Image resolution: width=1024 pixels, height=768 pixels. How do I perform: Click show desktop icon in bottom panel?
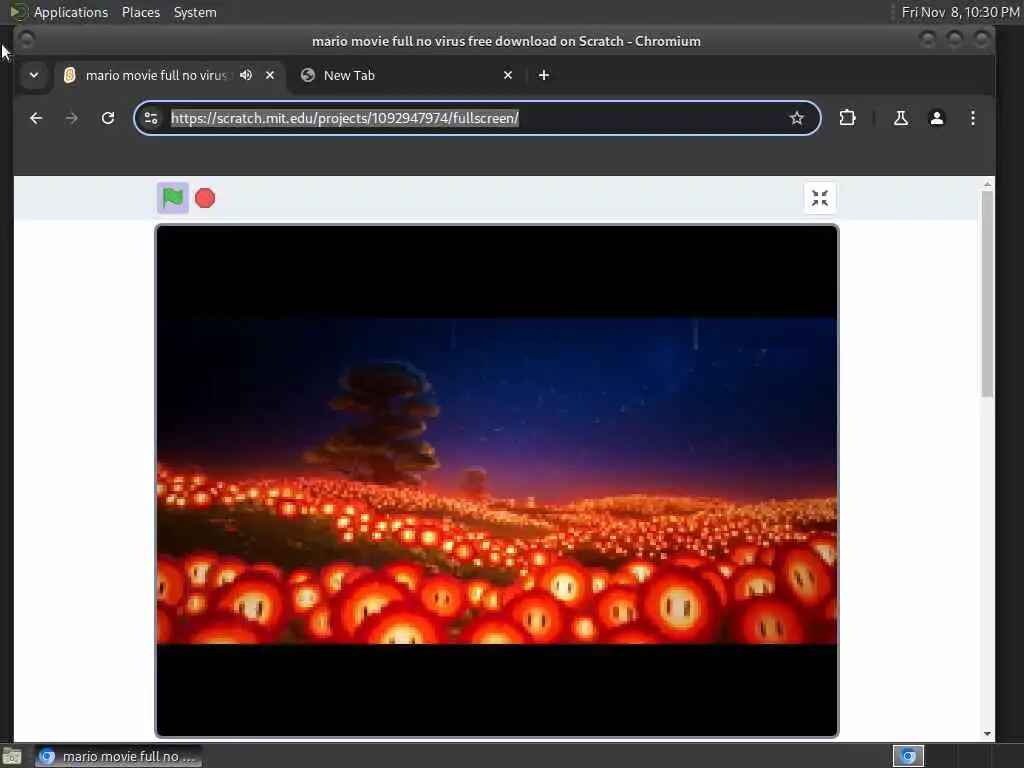pyautogui.click(x=12, y=756)
